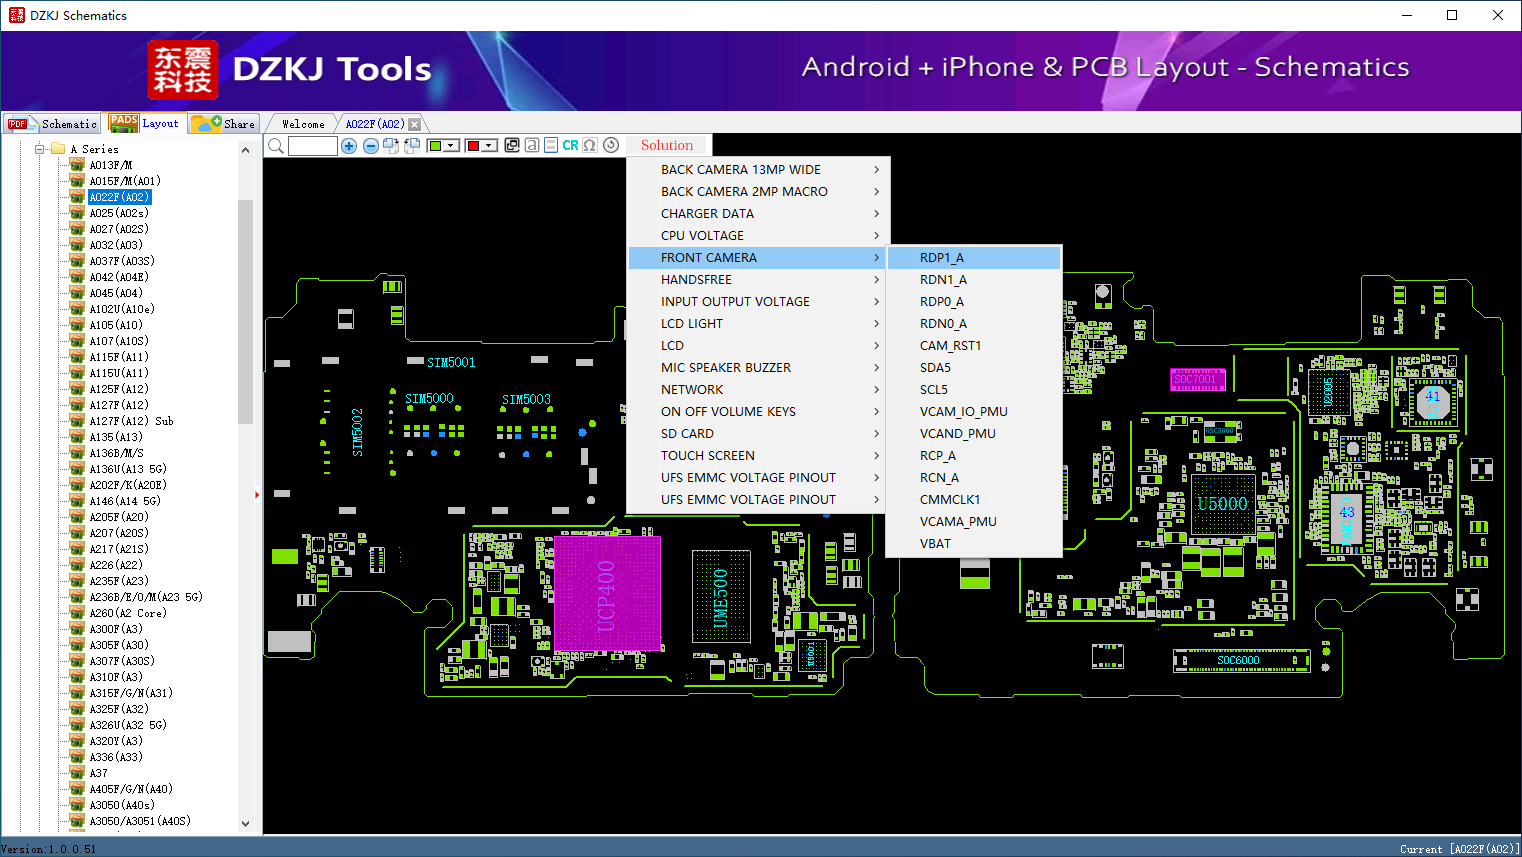This screenshot has width=1522, height=857.
Task: Select A236B/E/O/M(A23 5G) in model tree
Action: click(x=146, y=597)
